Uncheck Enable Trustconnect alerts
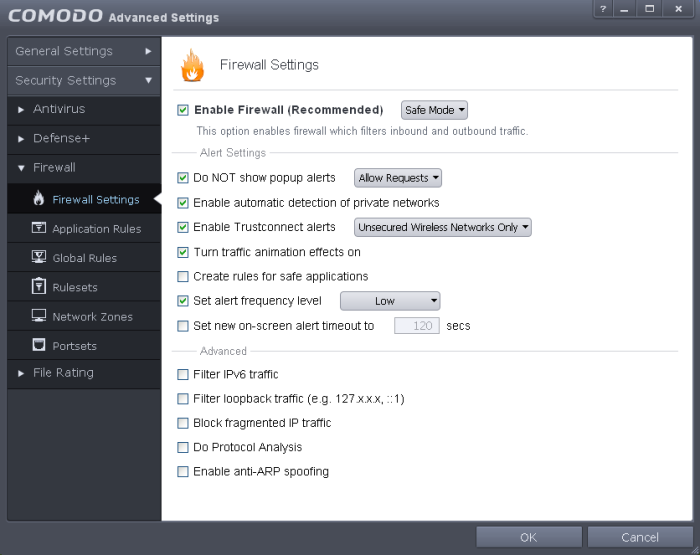 click(183, 227)
